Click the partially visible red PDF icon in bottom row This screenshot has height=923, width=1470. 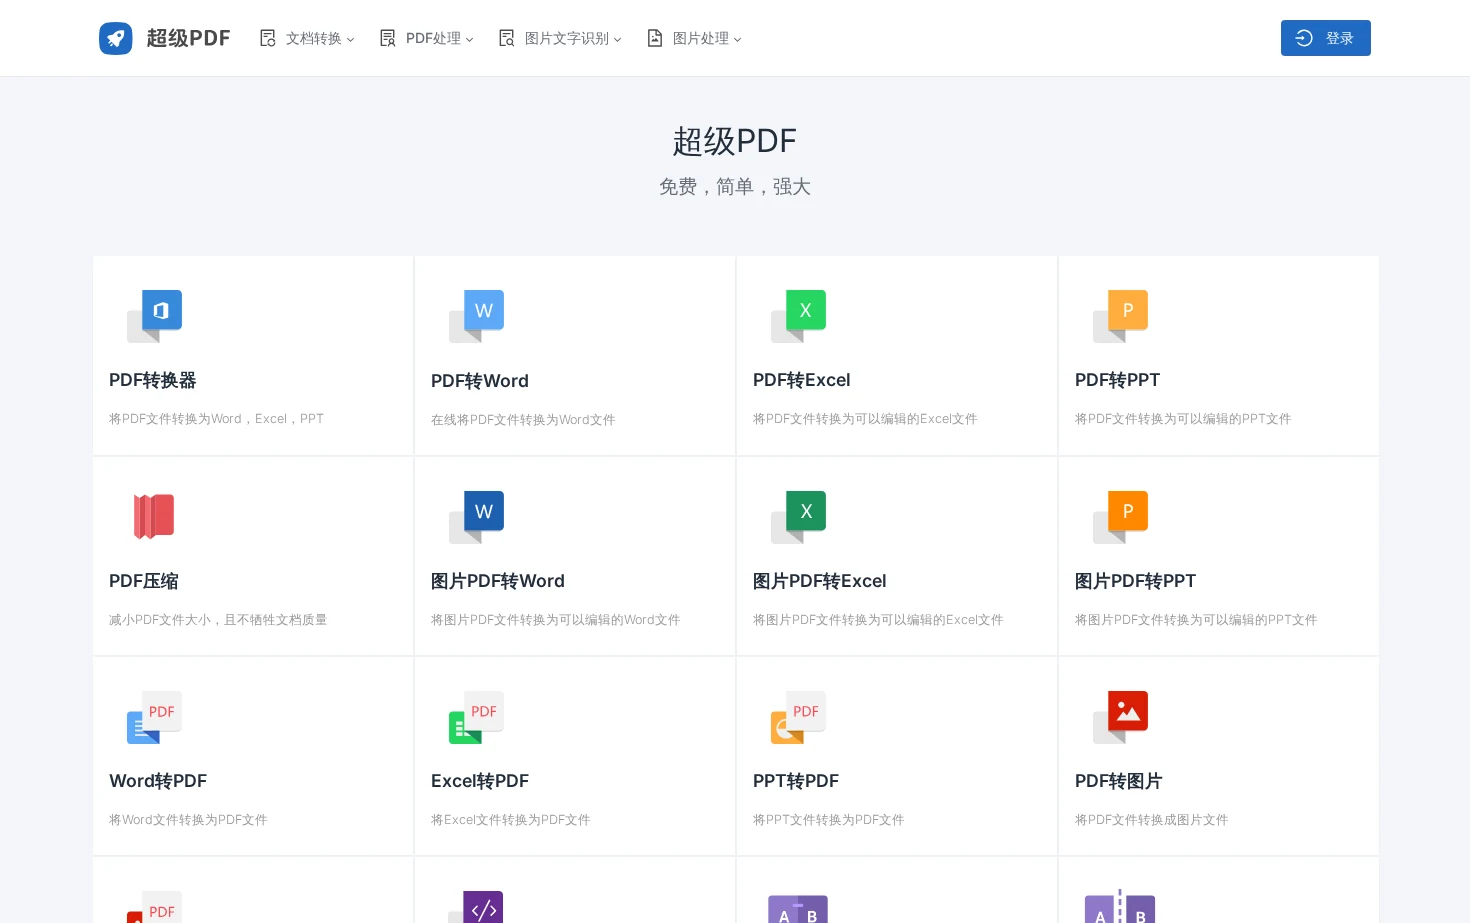point(154,907)
